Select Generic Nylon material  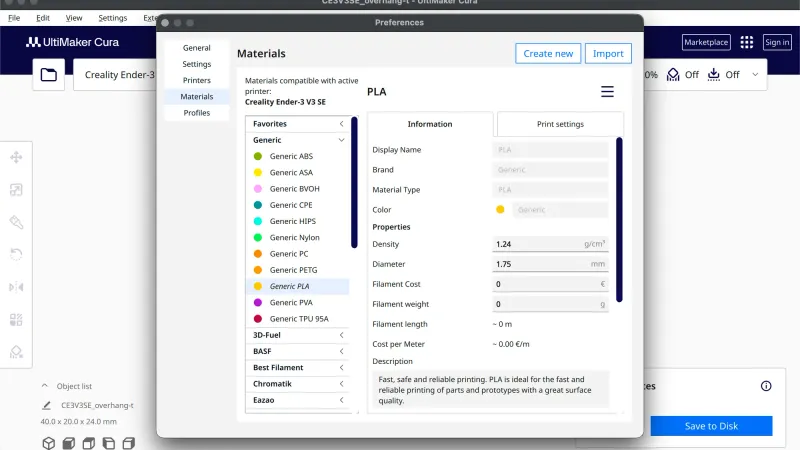[x=297, y=237]
